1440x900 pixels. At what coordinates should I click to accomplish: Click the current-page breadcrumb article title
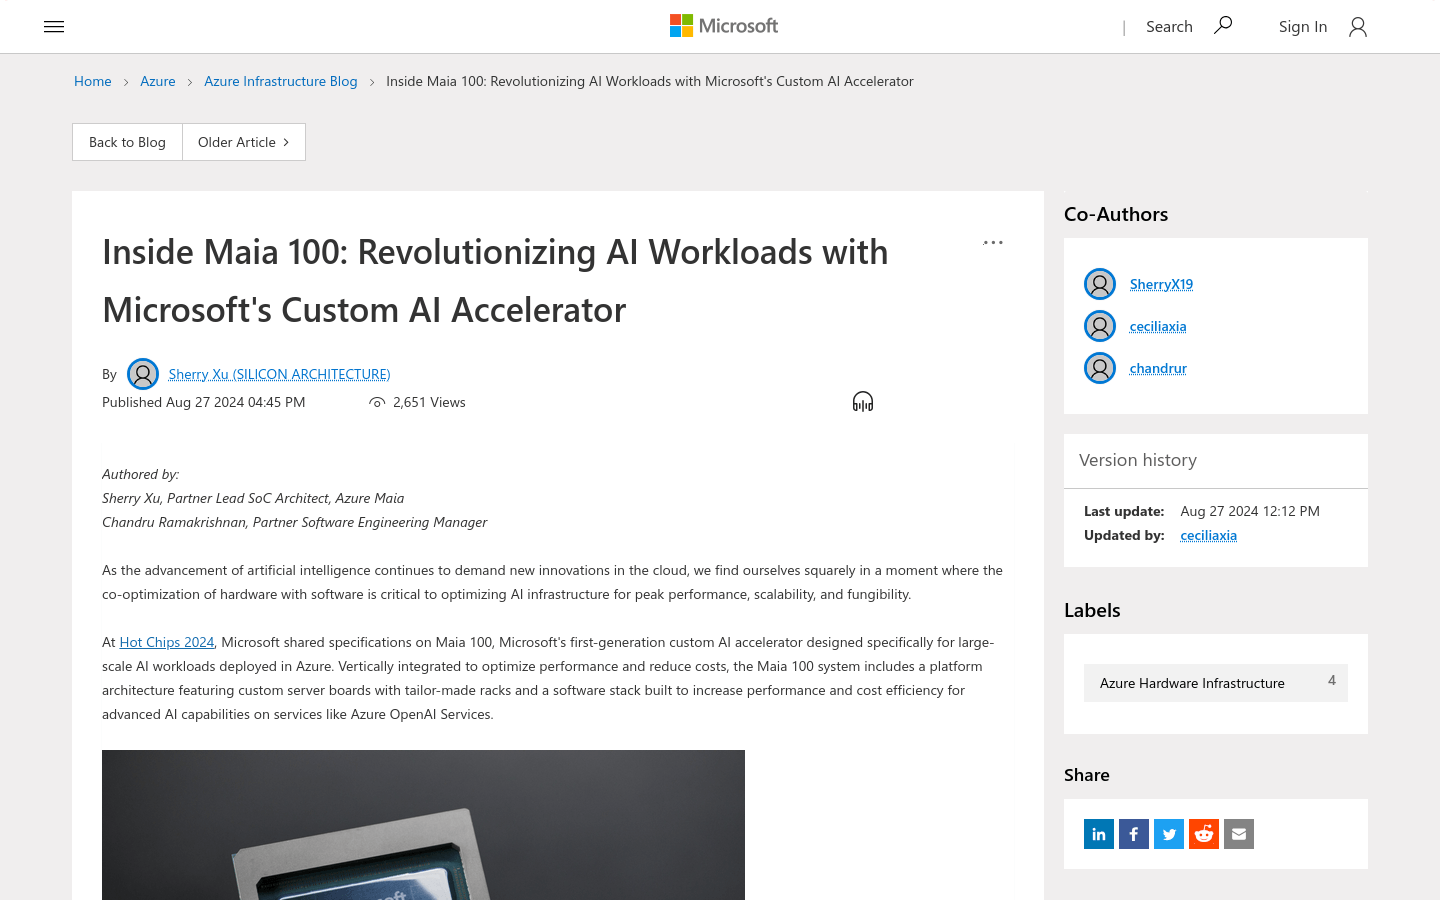point(650,81)
